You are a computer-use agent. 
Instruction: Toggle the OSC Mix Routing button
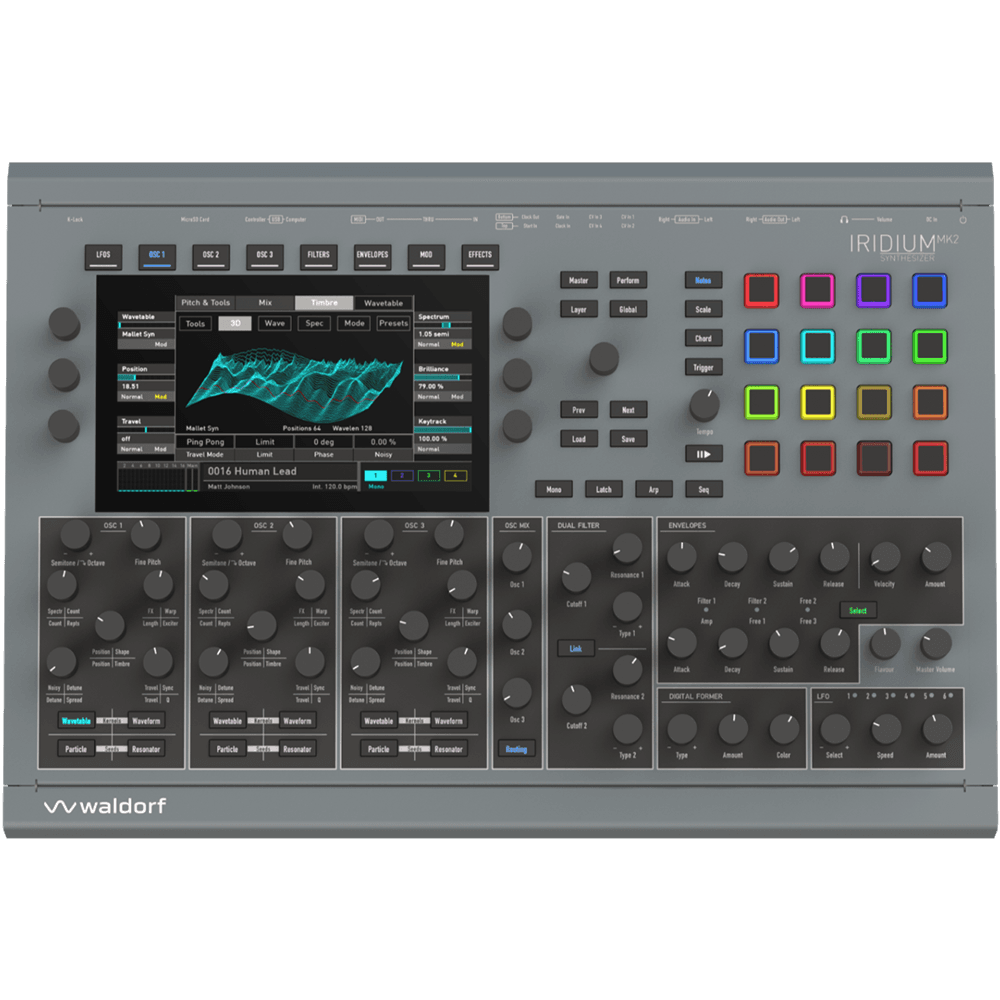(517, 749)
